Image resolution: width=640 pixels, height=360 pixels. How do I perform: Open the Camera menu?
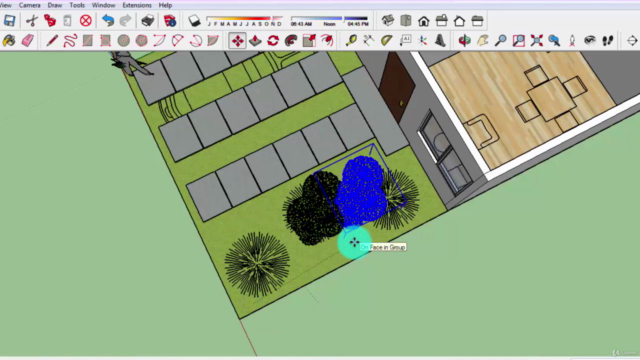tap(29, 5)
